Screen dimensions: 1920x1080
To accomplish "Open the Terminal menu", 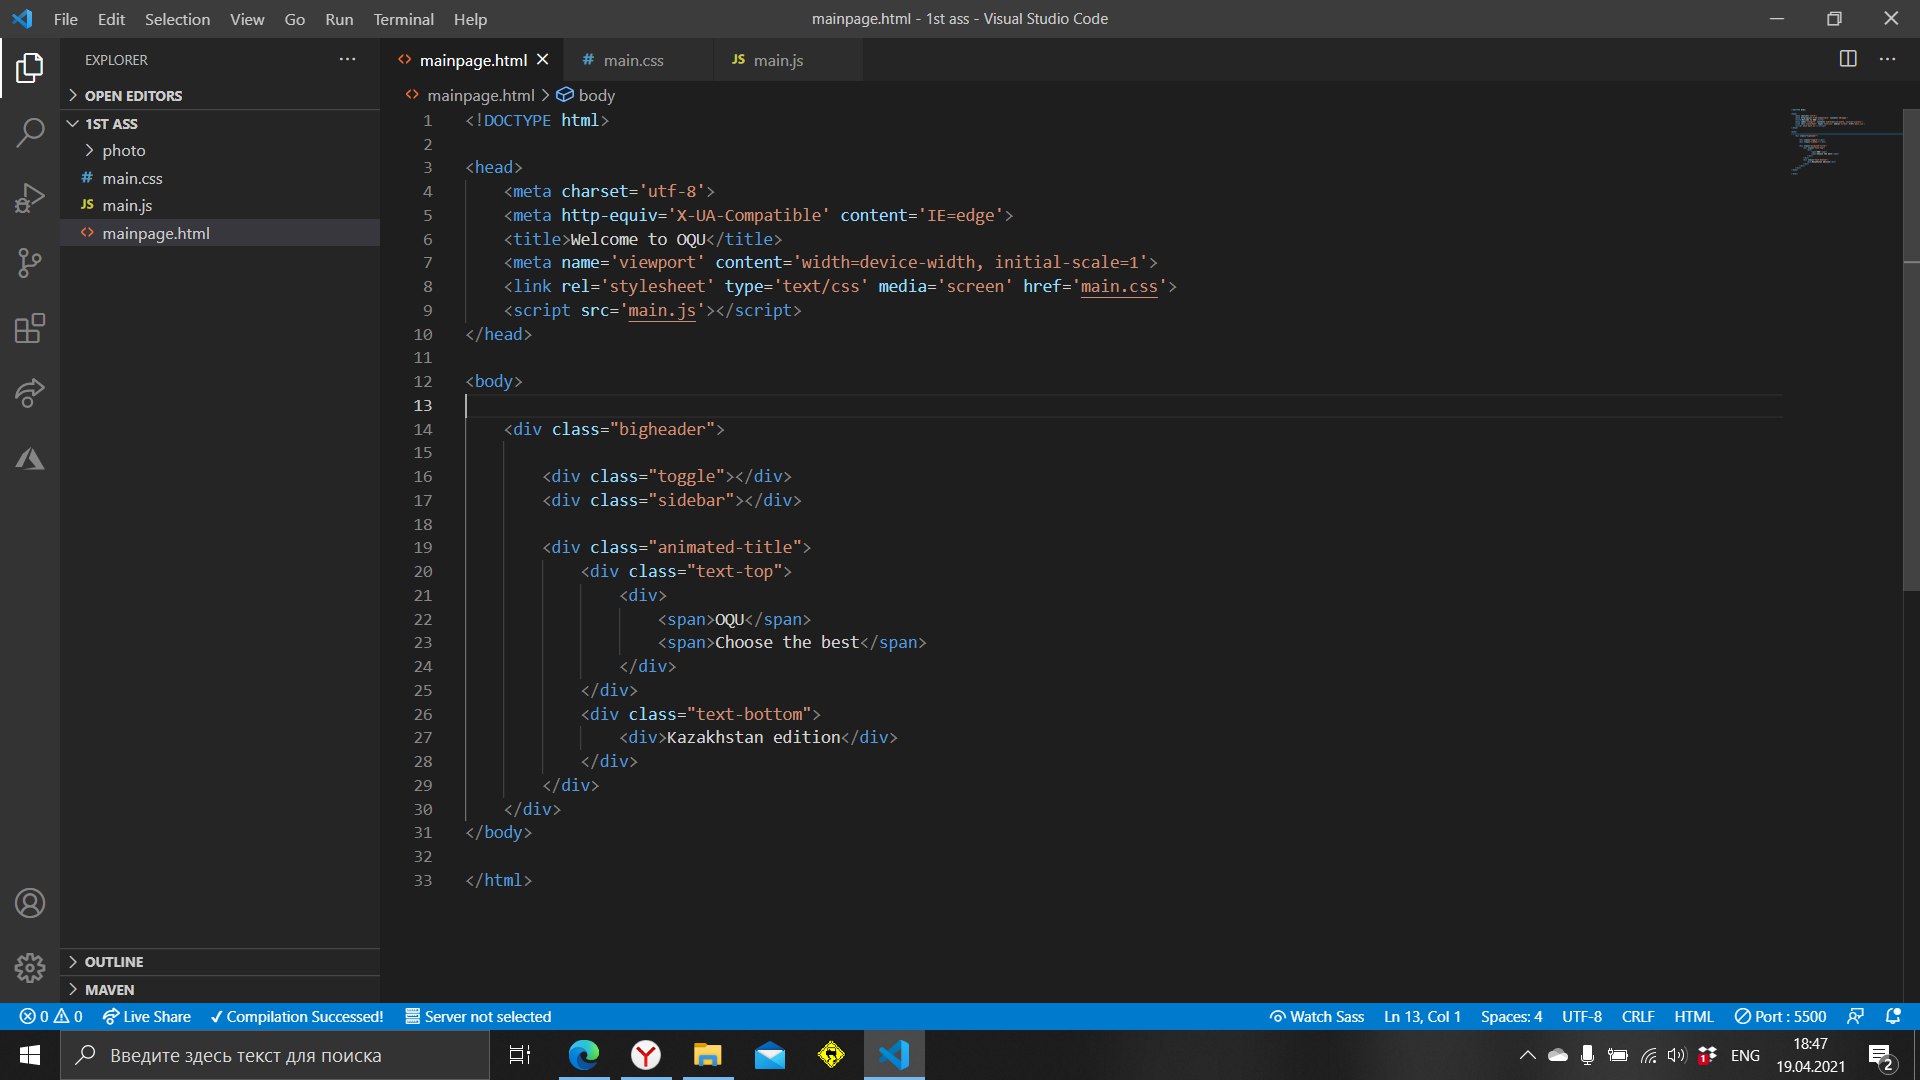I will (x=403, y=19).
